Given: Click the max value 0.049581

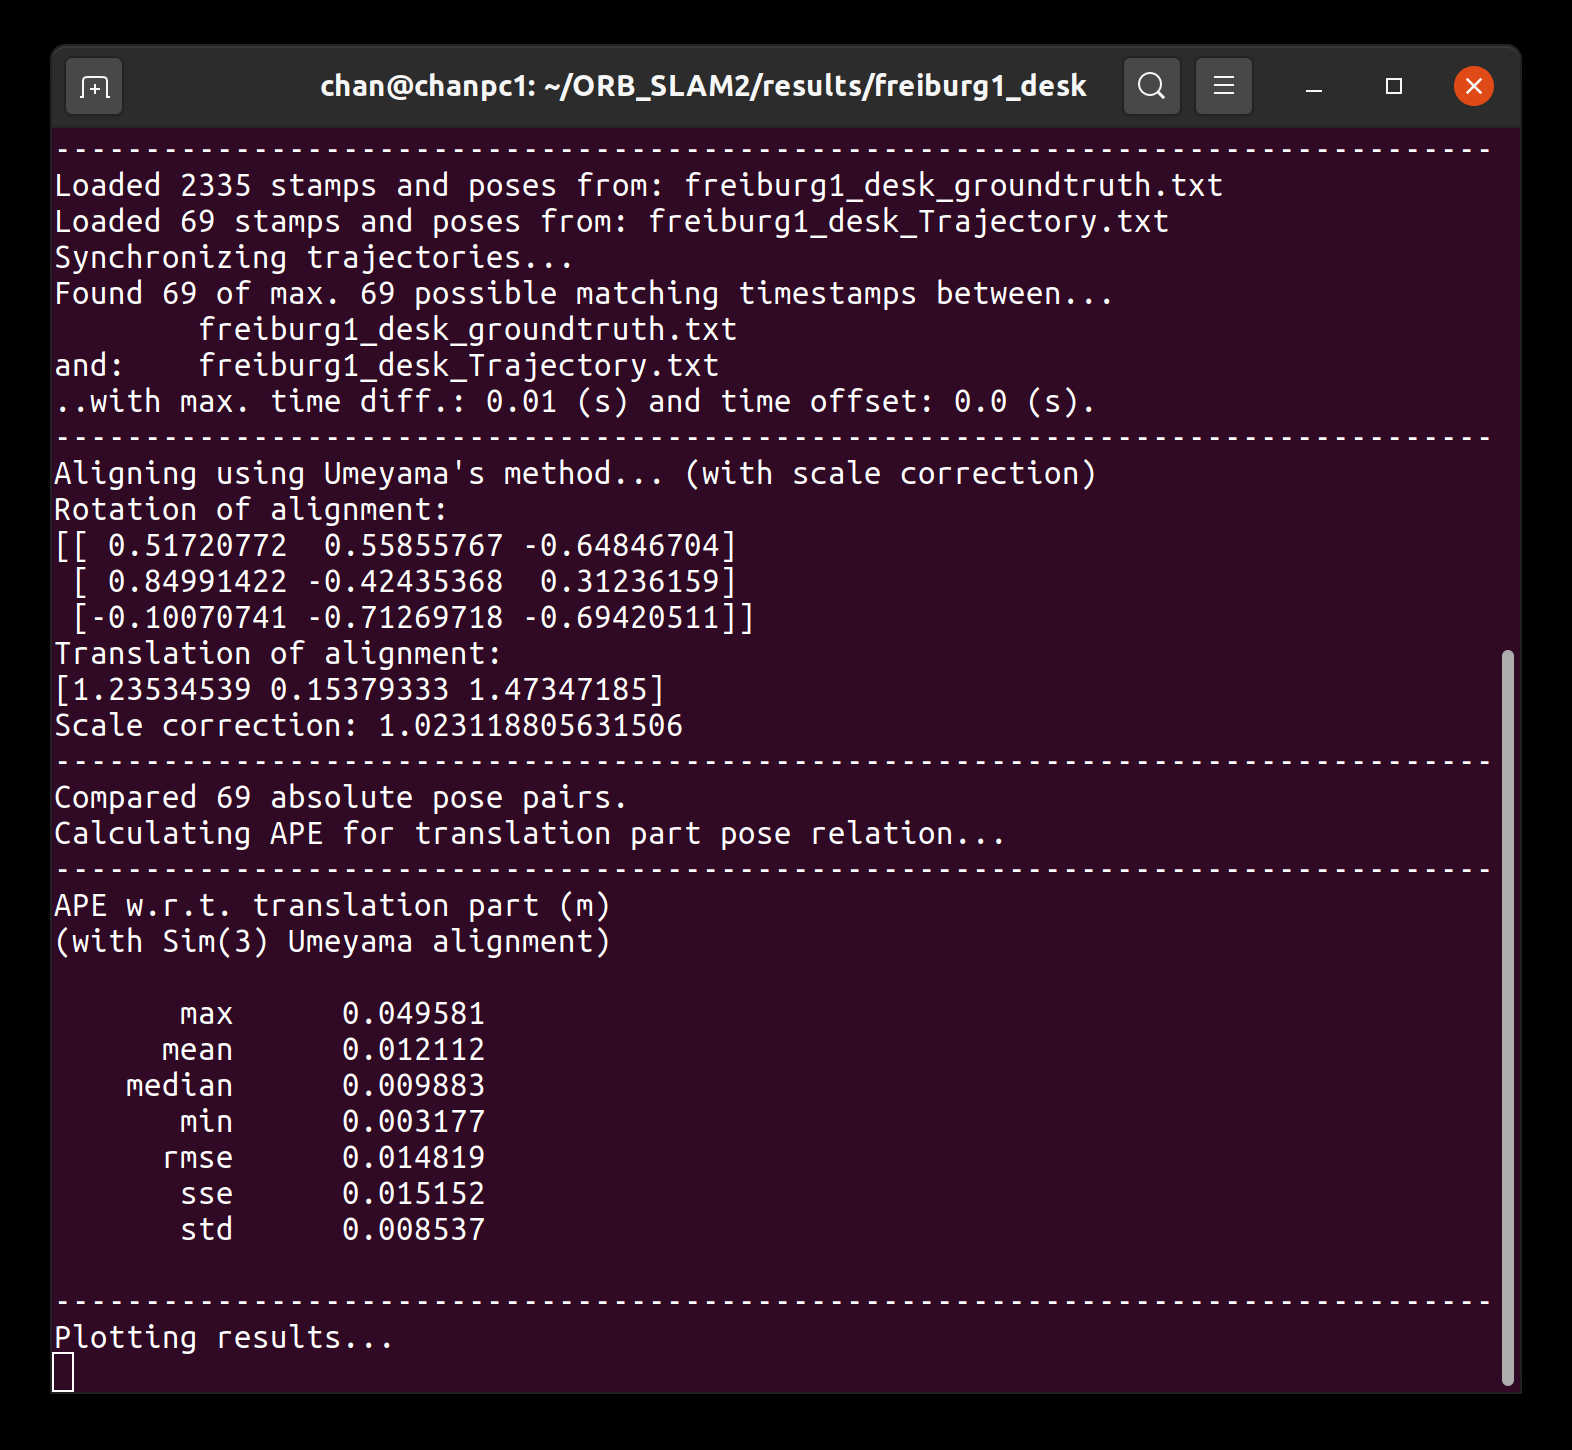Looking at the screenshot, I should 413,1014.
